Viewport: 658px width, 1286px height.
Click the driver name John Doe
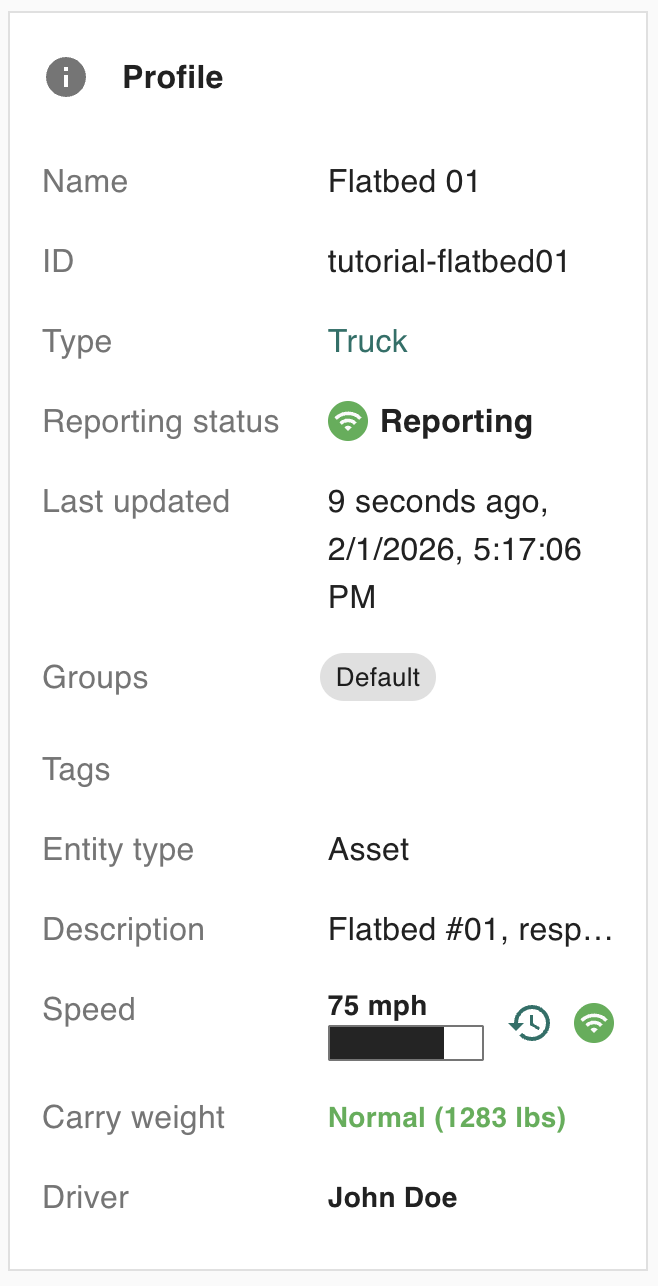[392, 1197]
